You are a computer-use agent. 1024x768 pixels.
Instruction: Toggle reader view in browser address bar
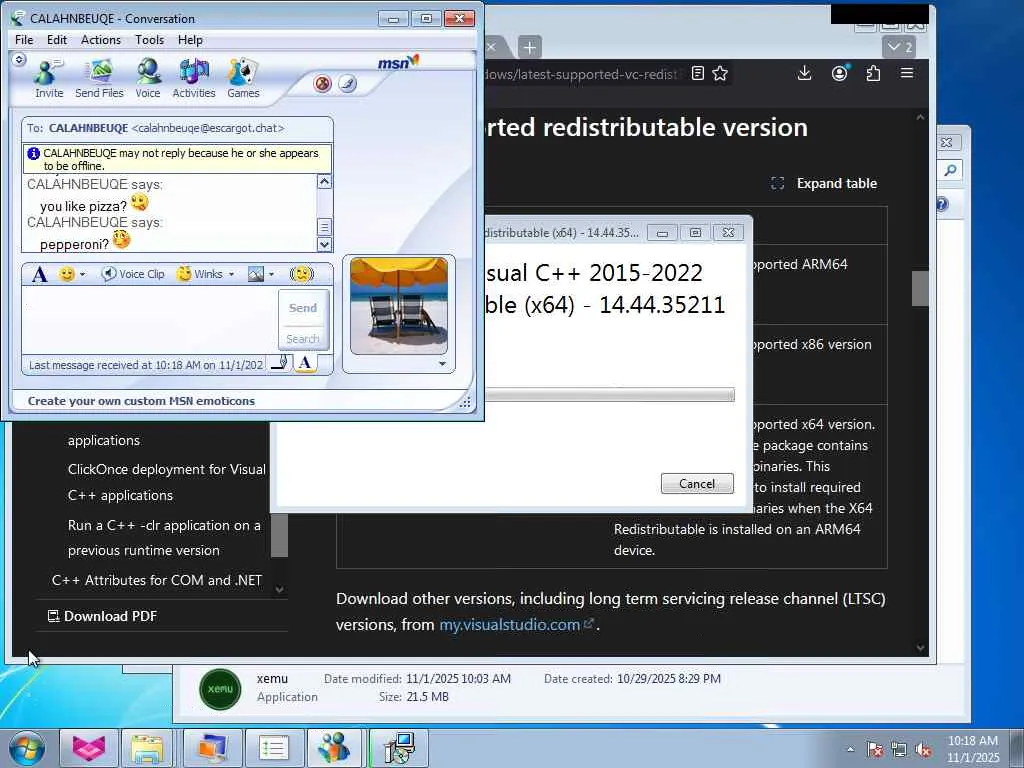697,73
